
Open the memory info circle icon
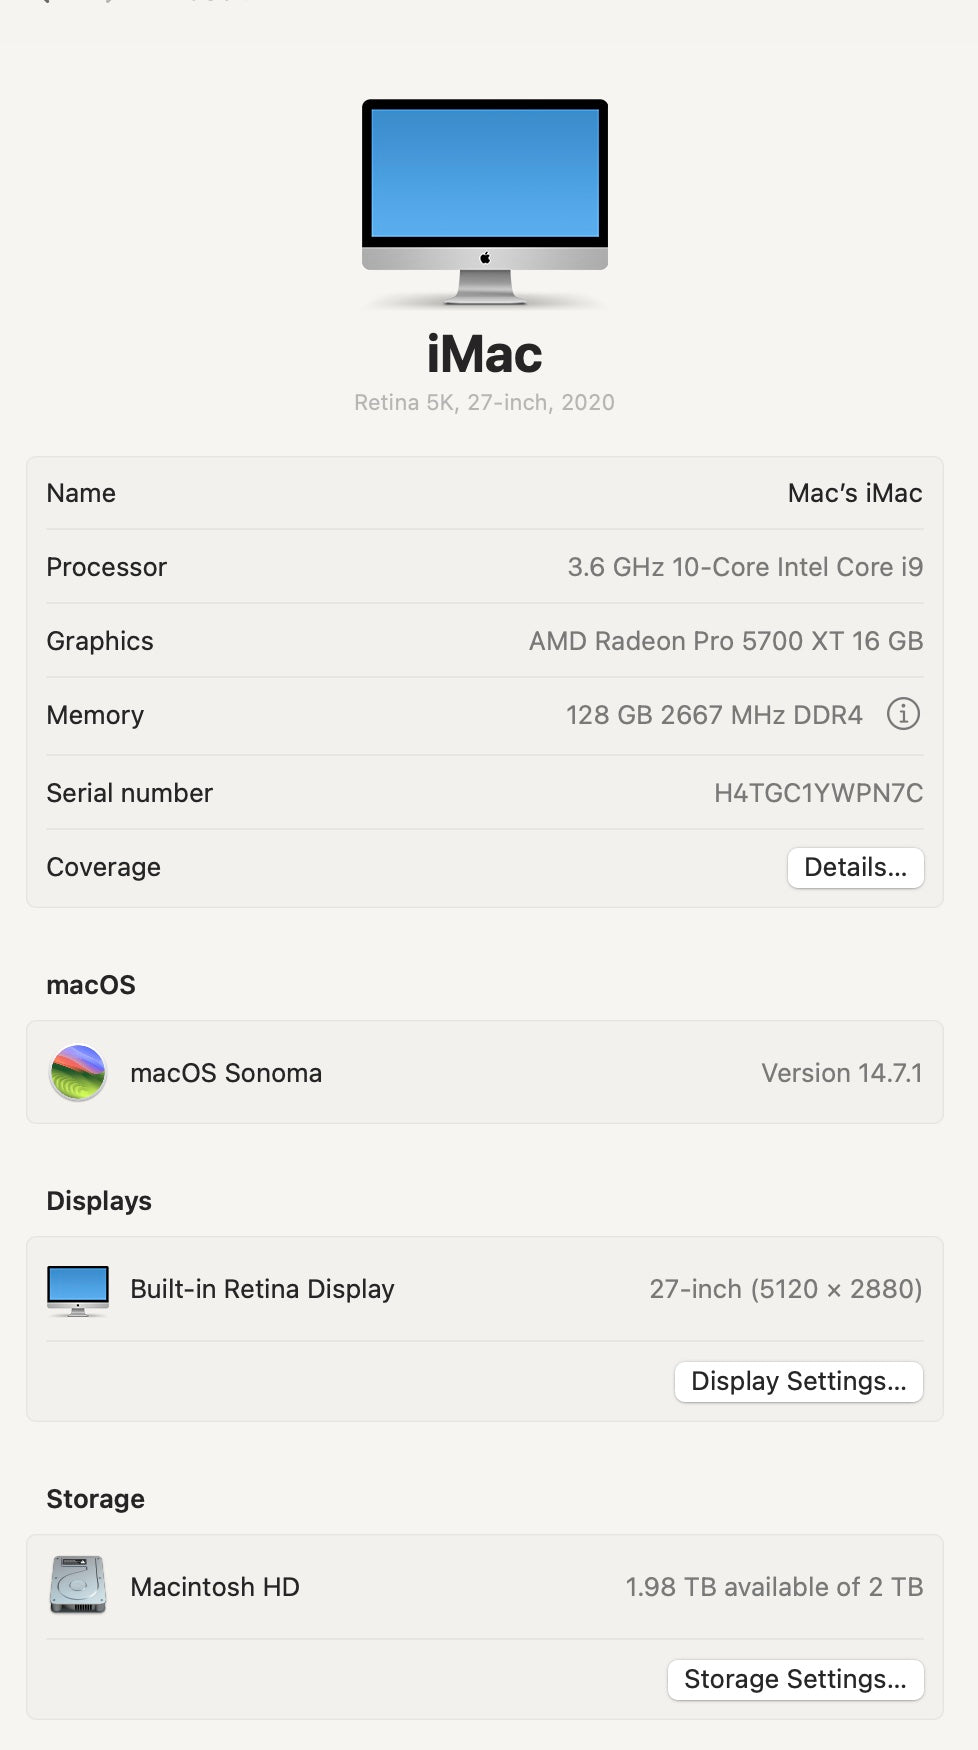(x=903, y=715)
